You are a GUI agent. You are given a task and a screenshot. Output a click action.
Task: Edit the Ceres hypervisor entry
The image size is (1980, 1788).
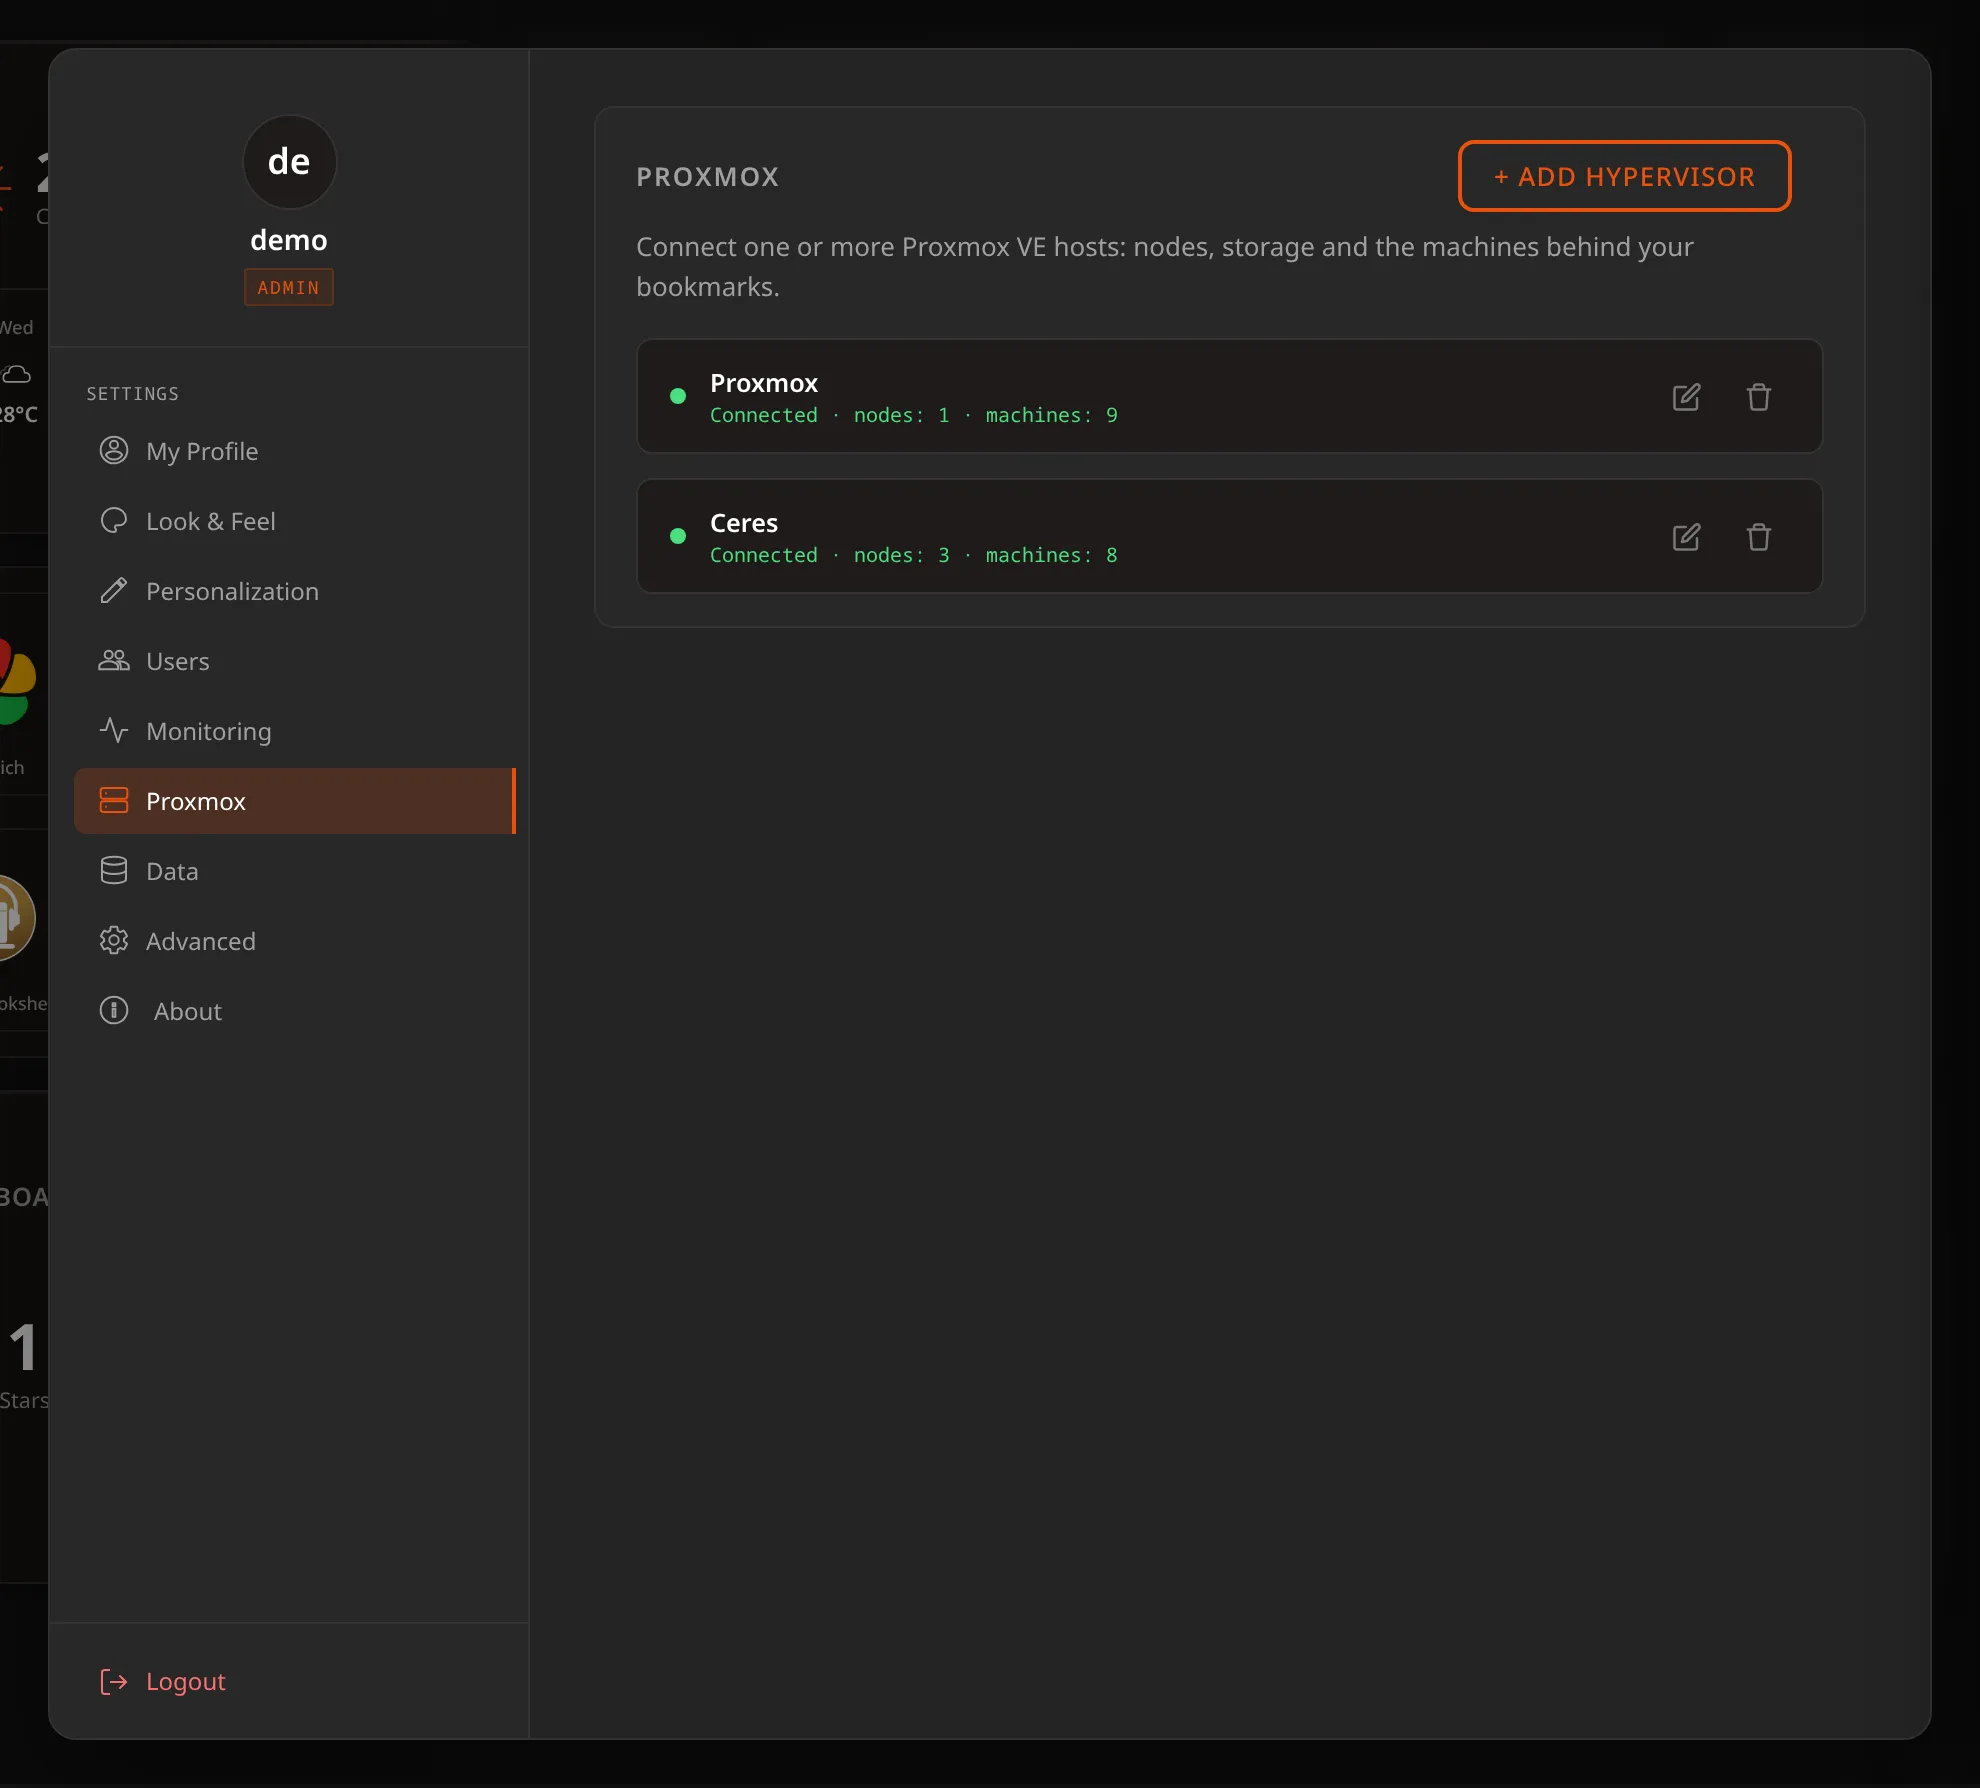tap(1686, 537)
